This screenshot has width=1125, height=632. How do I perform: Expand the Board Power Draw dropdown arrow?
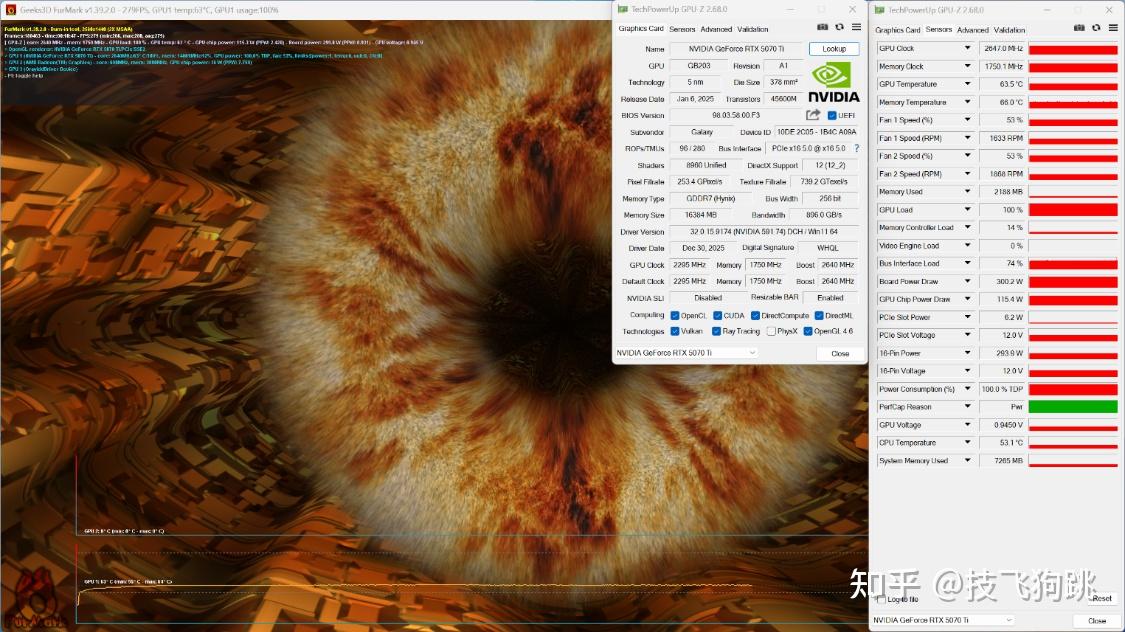point(967,281)
